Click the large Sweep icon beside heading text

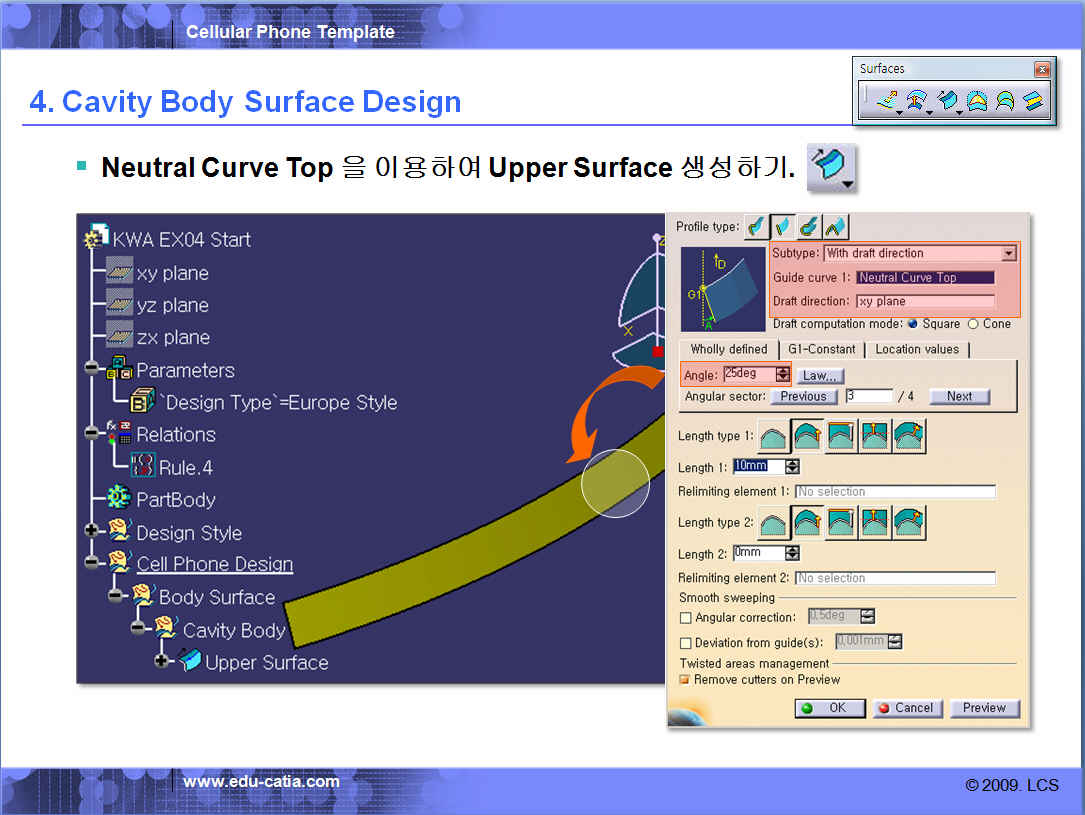(831, 167)
